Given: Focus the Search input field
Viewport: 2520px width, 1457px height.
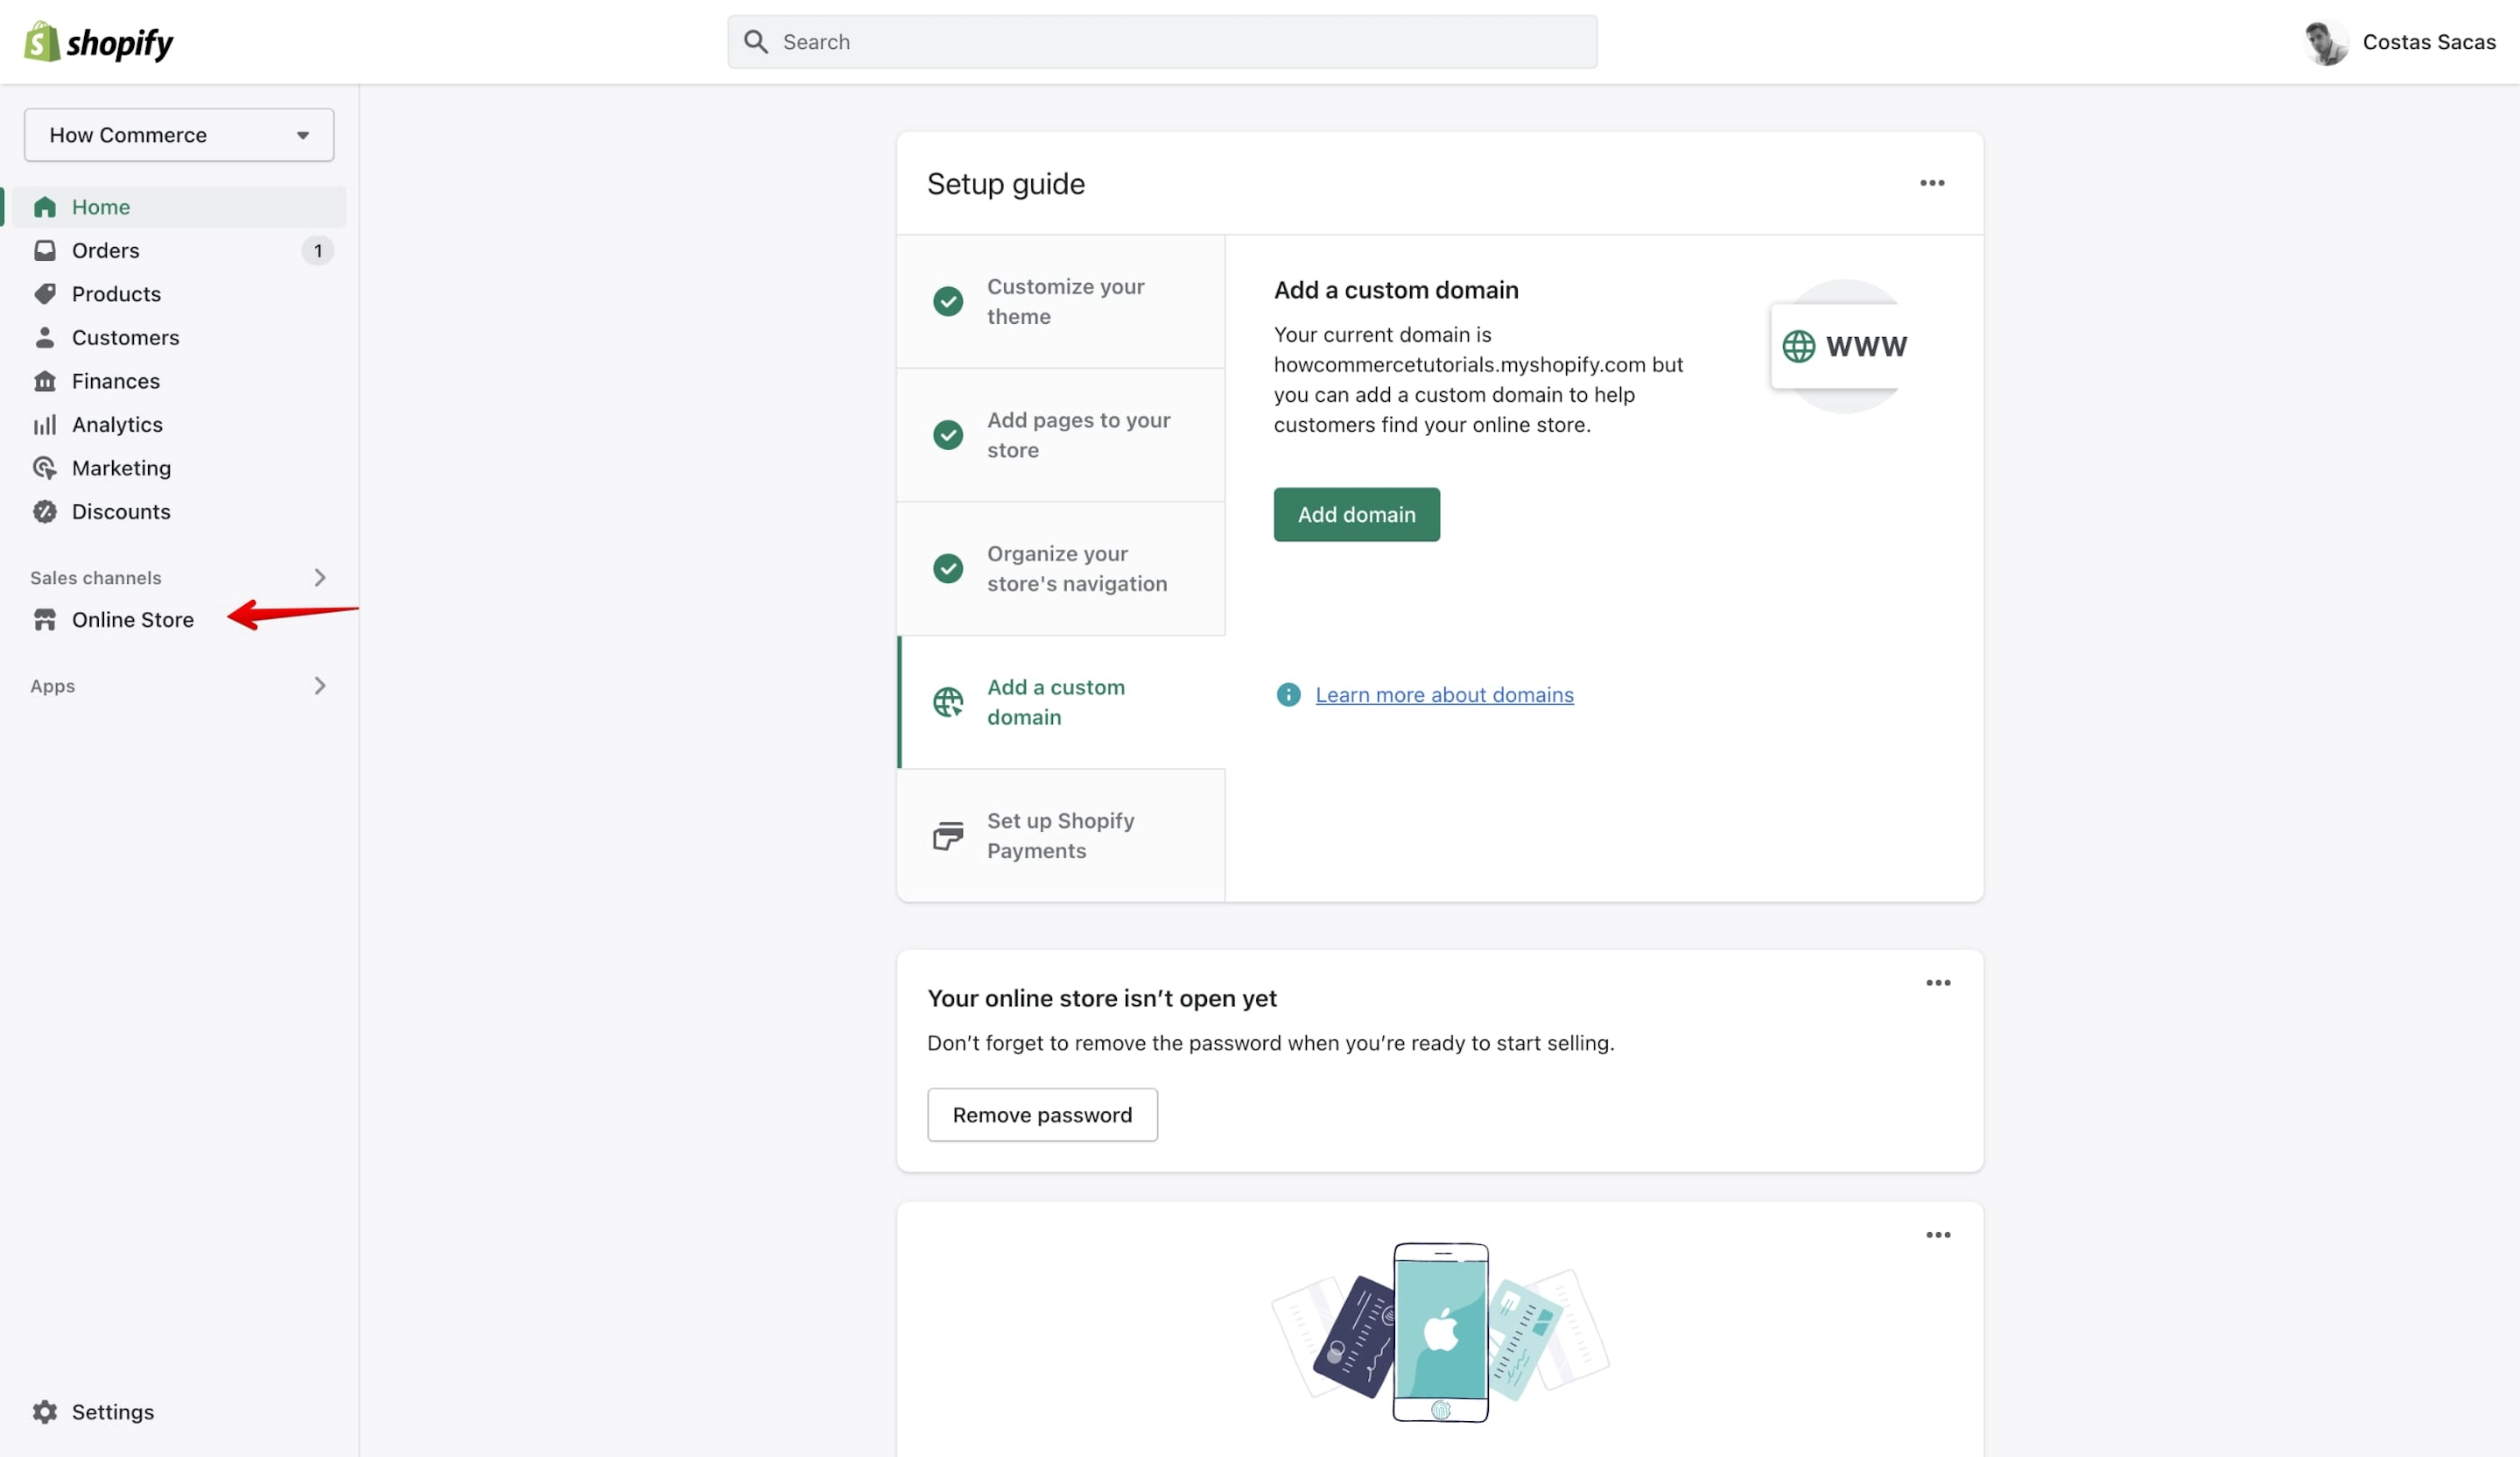Looking at the screenshot, I should [x=1162, y=42].
